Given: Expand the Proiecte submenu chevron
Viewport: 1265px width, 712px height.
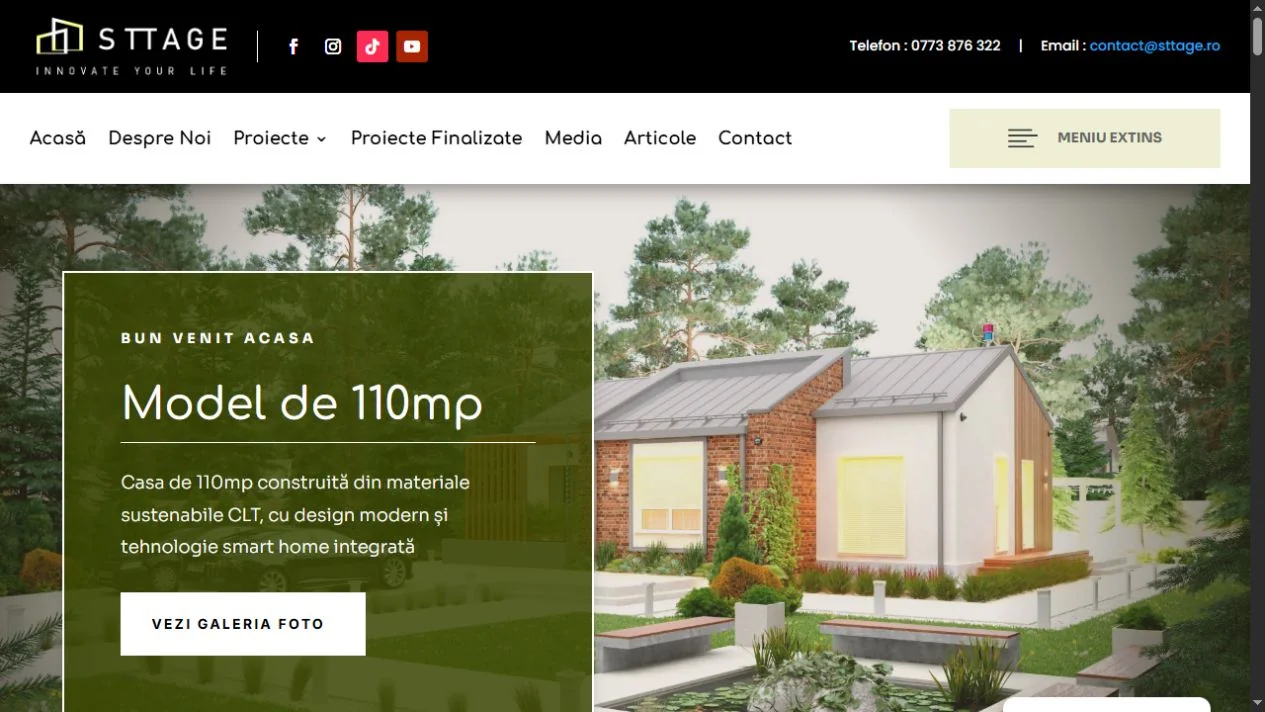Looking at the screenshot, I should tap(322, 139).
